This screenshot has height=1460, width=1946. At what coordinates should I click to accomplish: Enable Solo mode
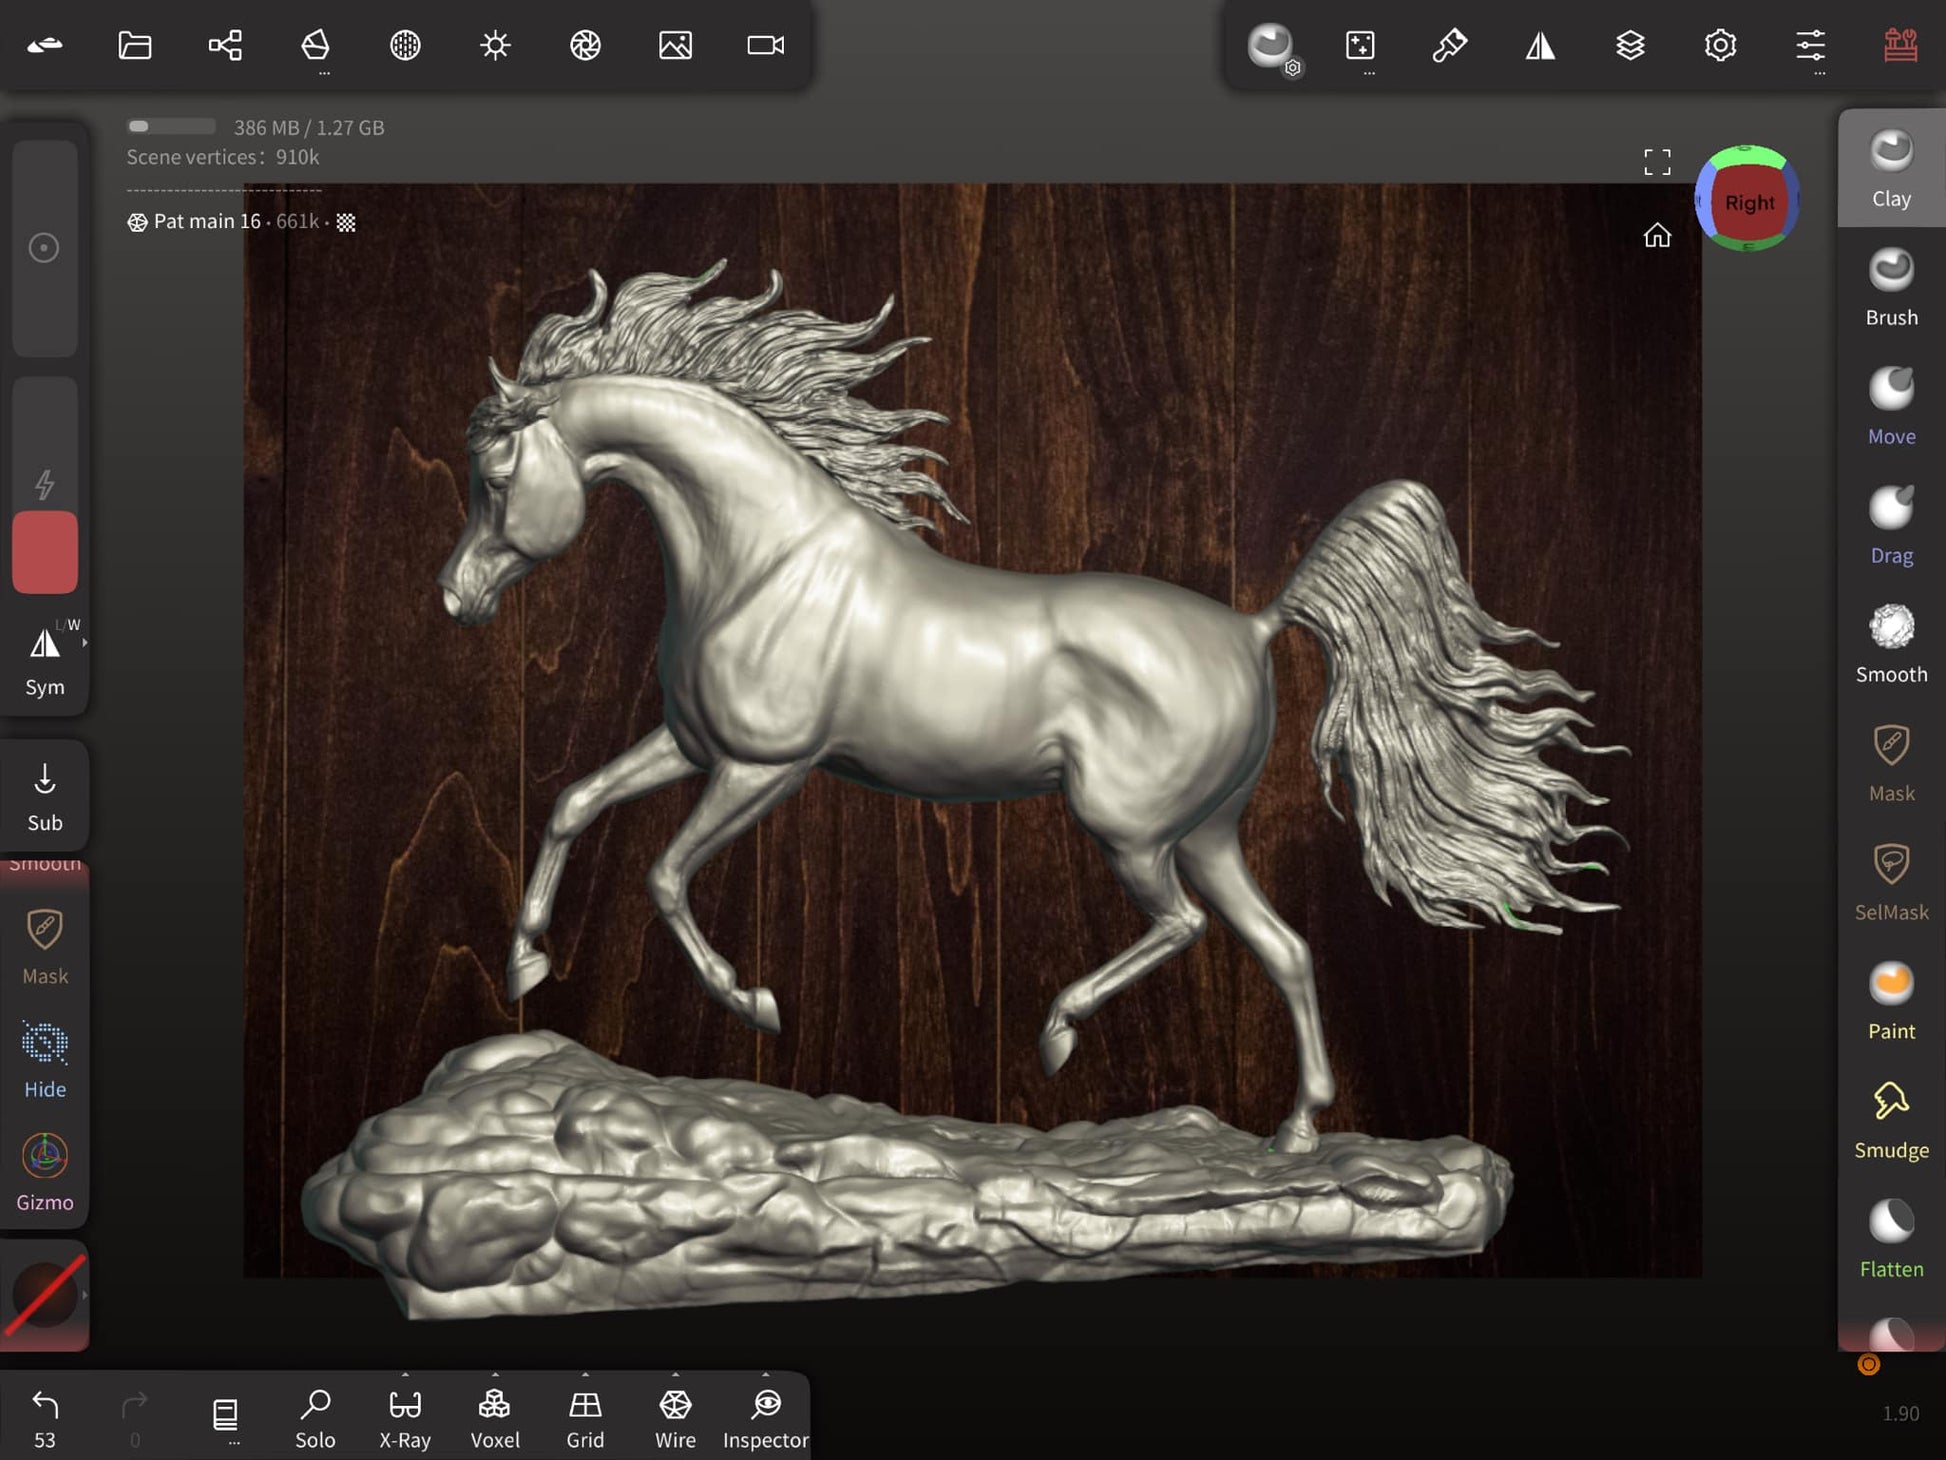click(315, 1417)
